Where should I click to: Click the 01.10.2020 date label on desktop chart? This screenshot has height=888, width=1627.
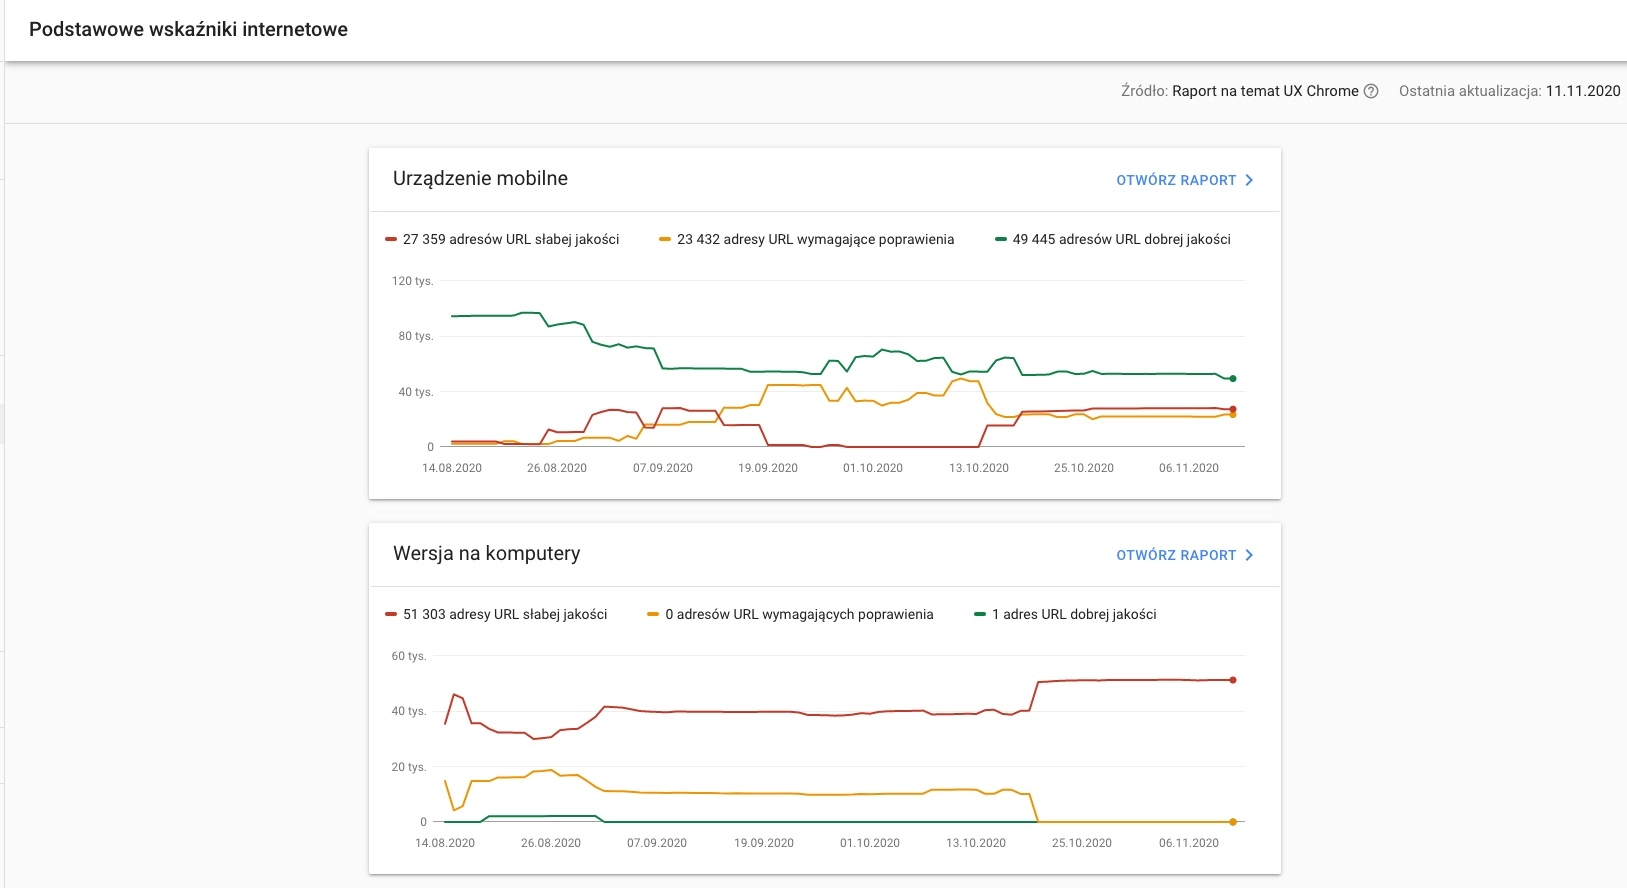click(x=870, y=843)
